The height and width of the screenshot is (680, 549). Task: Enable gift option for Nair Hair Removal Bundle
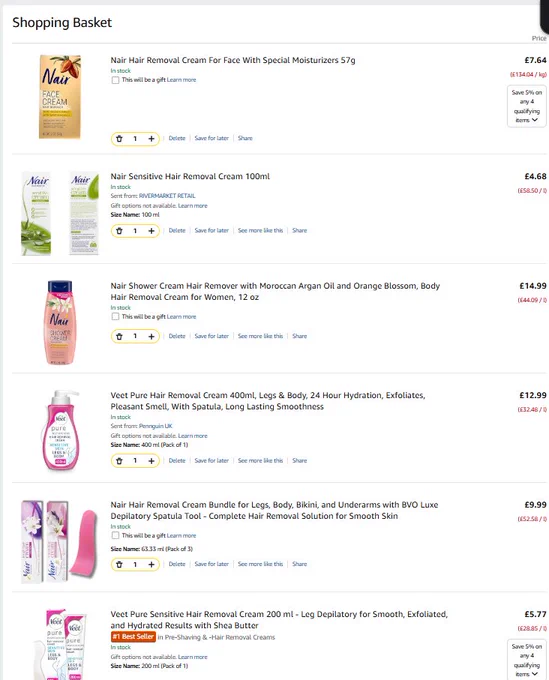(x=115, y=536)
